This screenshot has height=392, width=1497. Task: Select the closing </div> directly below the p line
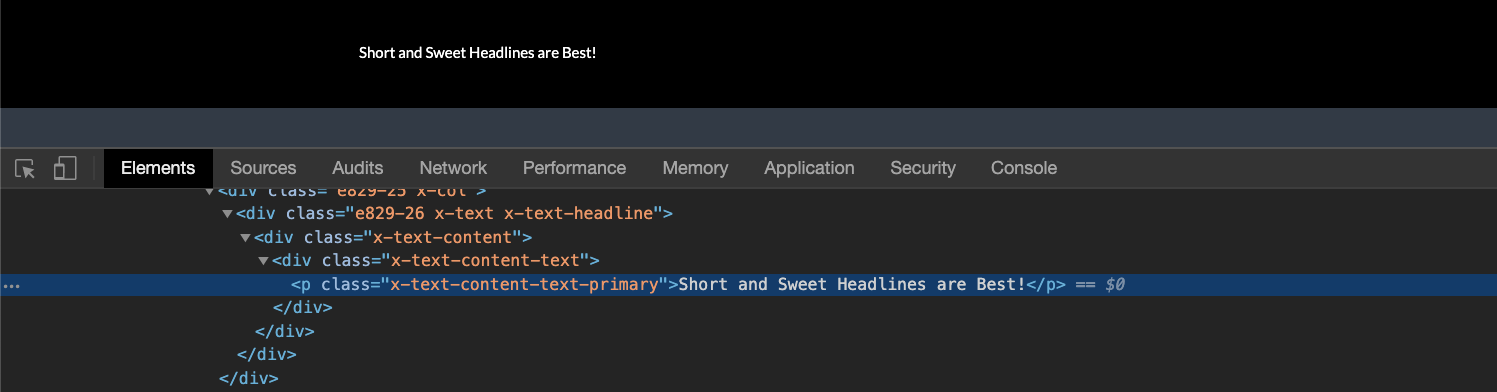(303, 308)
